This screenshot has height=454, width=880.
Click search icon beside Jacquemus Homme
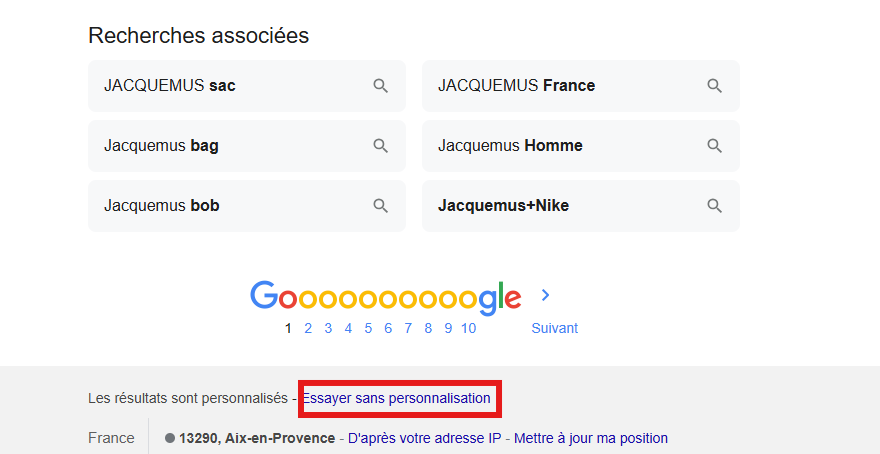[714, 146]
